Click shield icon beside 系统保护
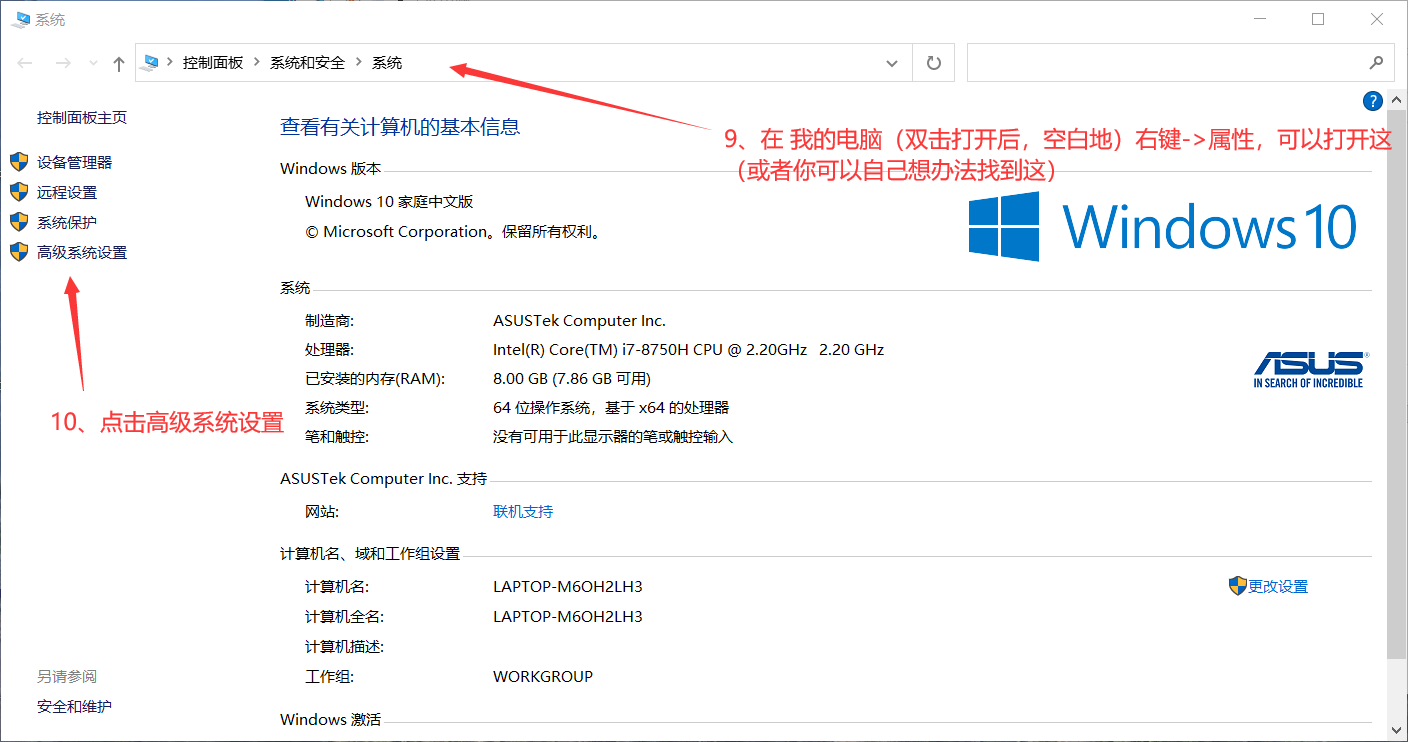Viewport: 1408px width, 742px height. click(x=19, y=222)
